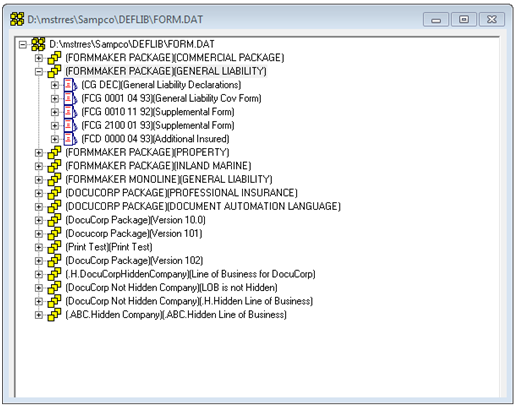The width and height of the screenshot is (518, 407).
Task: Click the DOCUMENT AUTOMATION LANGUAGE group icon
Action: coord(54,207)
